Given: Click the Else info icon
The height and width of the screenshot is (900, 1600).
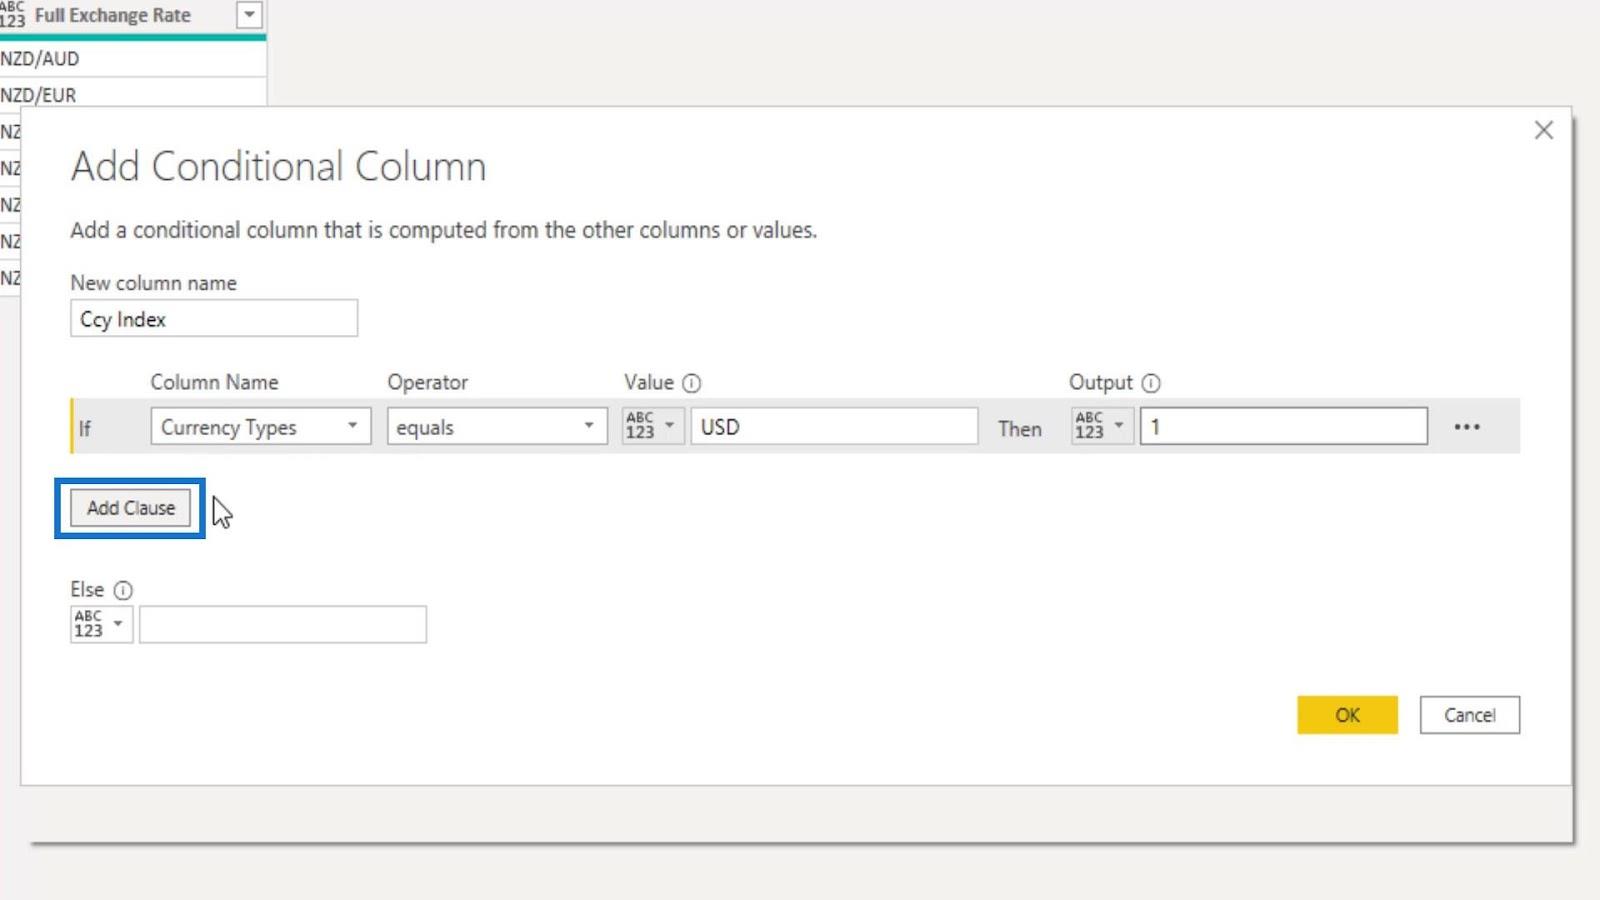Looking at the screenshot, I should (123, 590).
